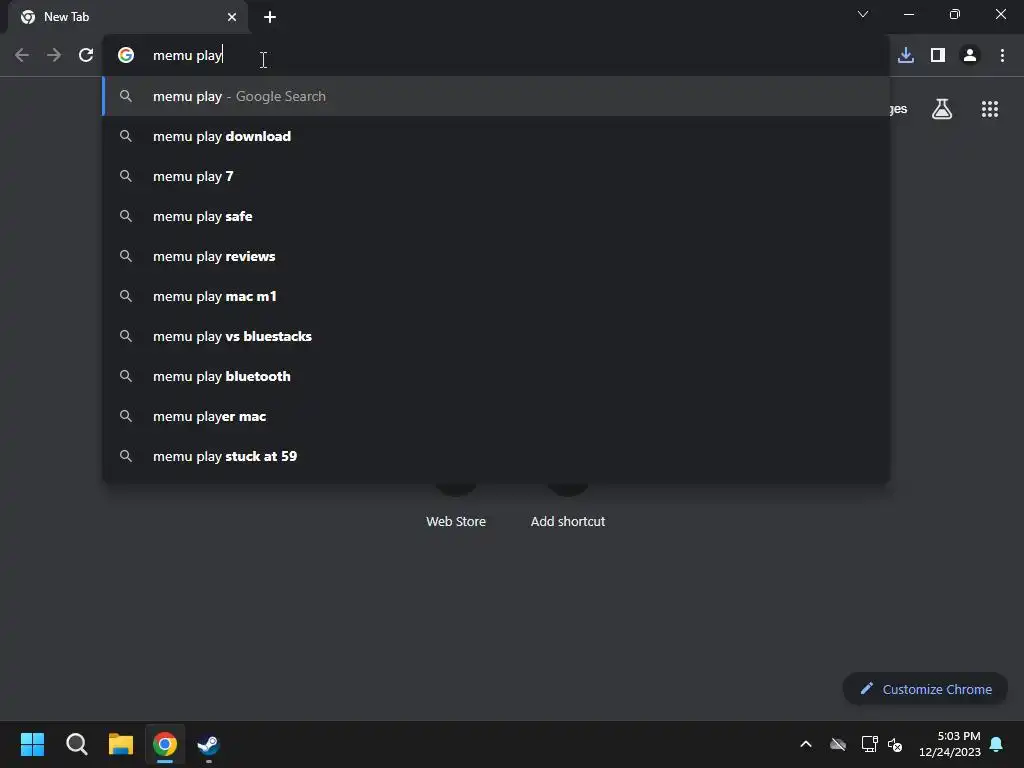Select 'memu play mac m1' suggestion
Screen dimensions: 1024x768
point(496,296)
